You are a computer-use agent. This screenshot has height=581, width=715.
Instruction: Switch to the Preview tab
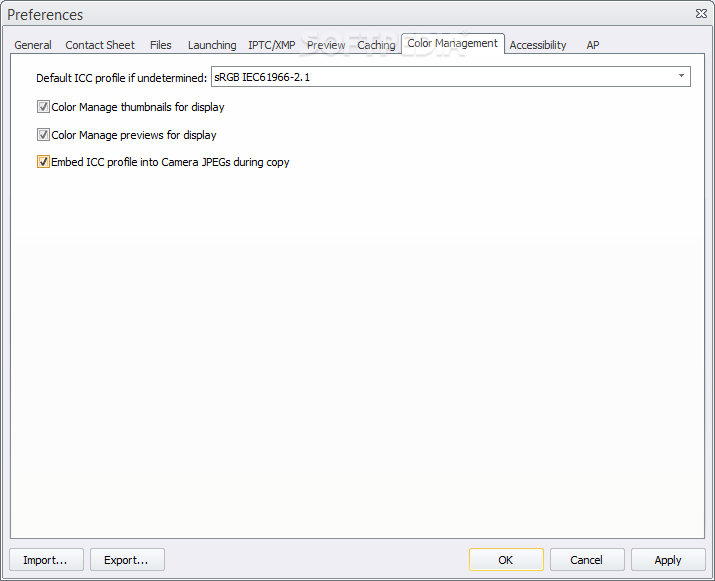coord(326,45)
